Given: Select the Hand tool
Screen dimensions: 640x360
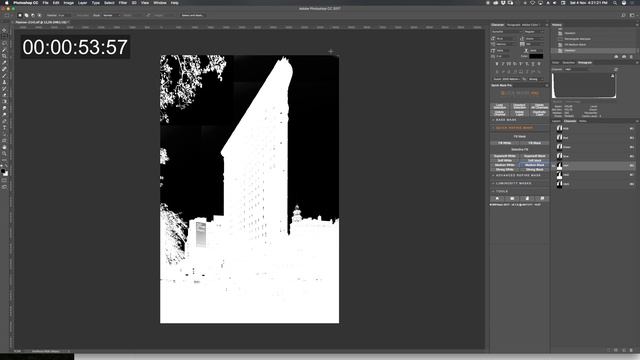Looking at the screenshot, I should pyautogui.click(x=4, y=147).
